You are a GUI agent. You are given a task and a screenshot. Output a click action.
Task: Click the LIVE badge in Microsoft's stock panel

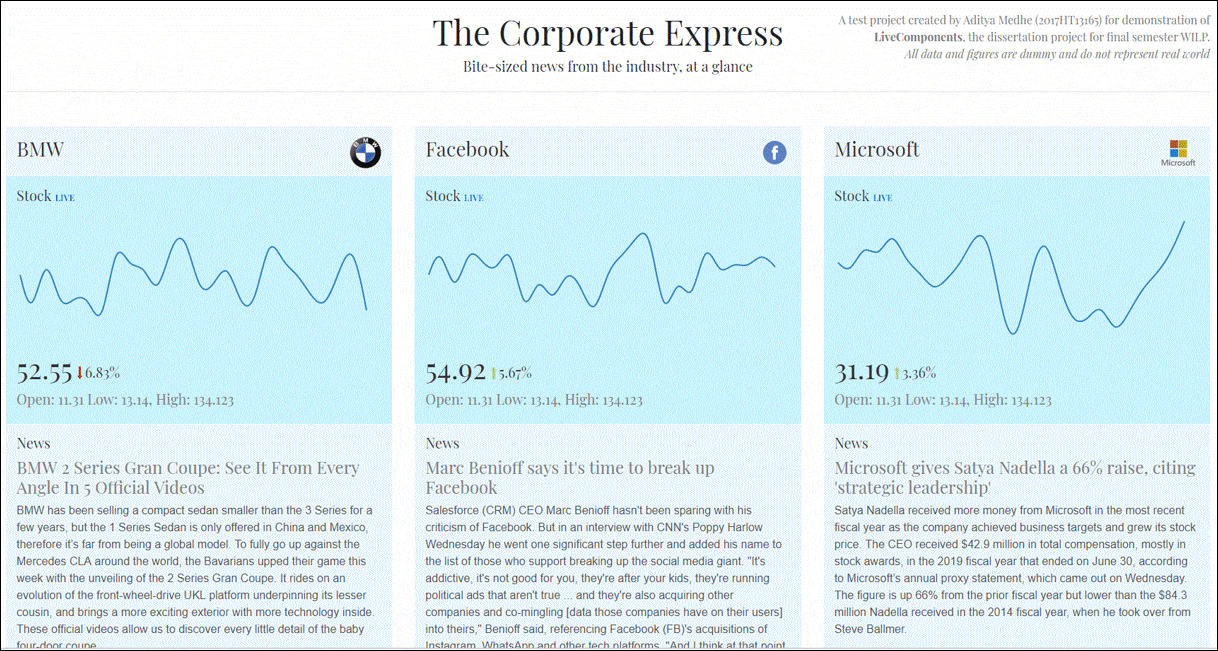pos(882,198)
